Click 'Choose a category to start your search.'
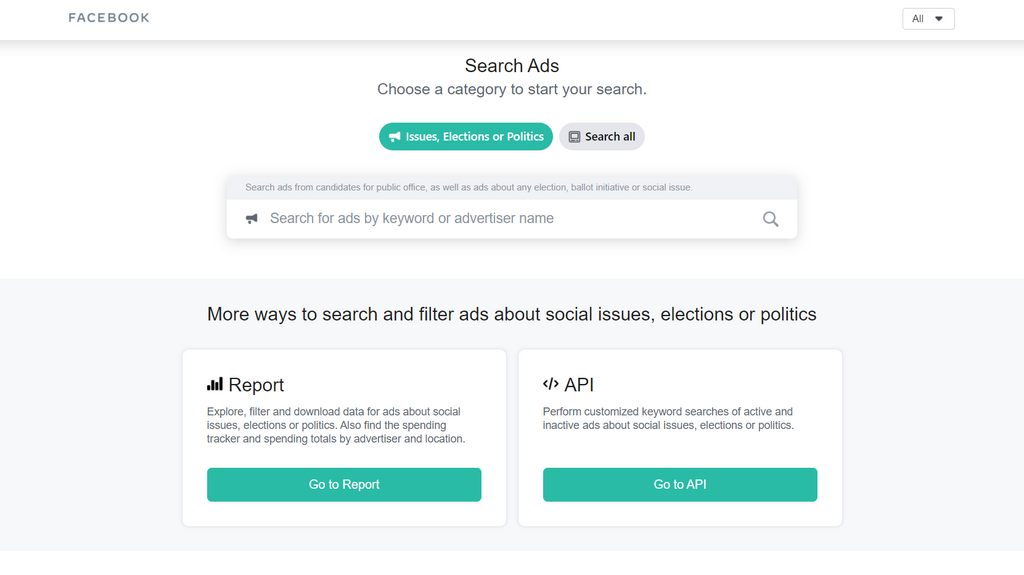 [512, 90]
